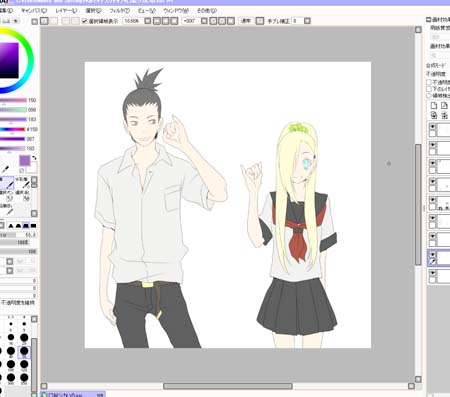Swap foreground and background colors arrow
The height and width of the screenshot is (397, 450).
(34, 158)
